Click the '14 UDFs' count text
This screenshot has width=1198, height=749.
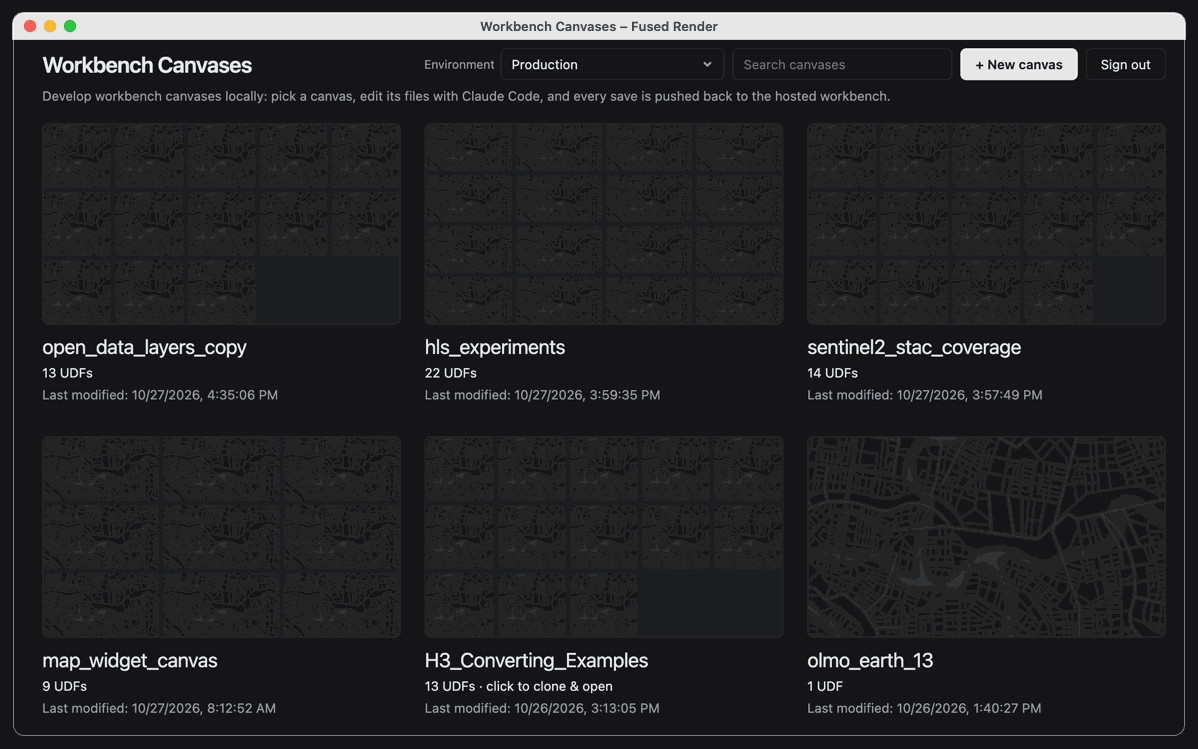pos(833,373)
